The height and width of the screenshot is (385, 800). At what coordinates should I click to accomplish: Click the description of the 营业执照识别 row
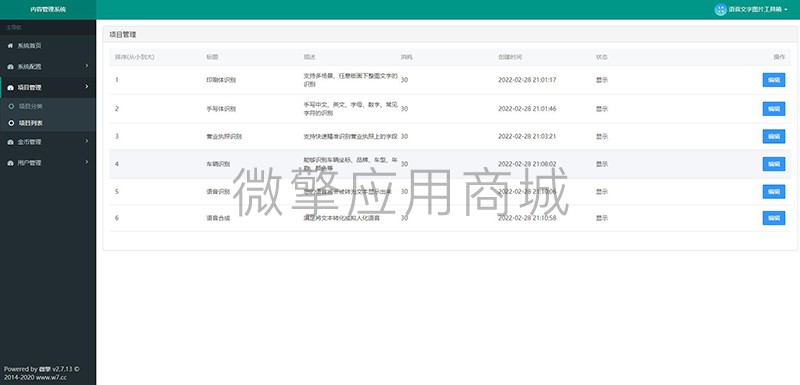pyautogui.click(x=350, y=136)
